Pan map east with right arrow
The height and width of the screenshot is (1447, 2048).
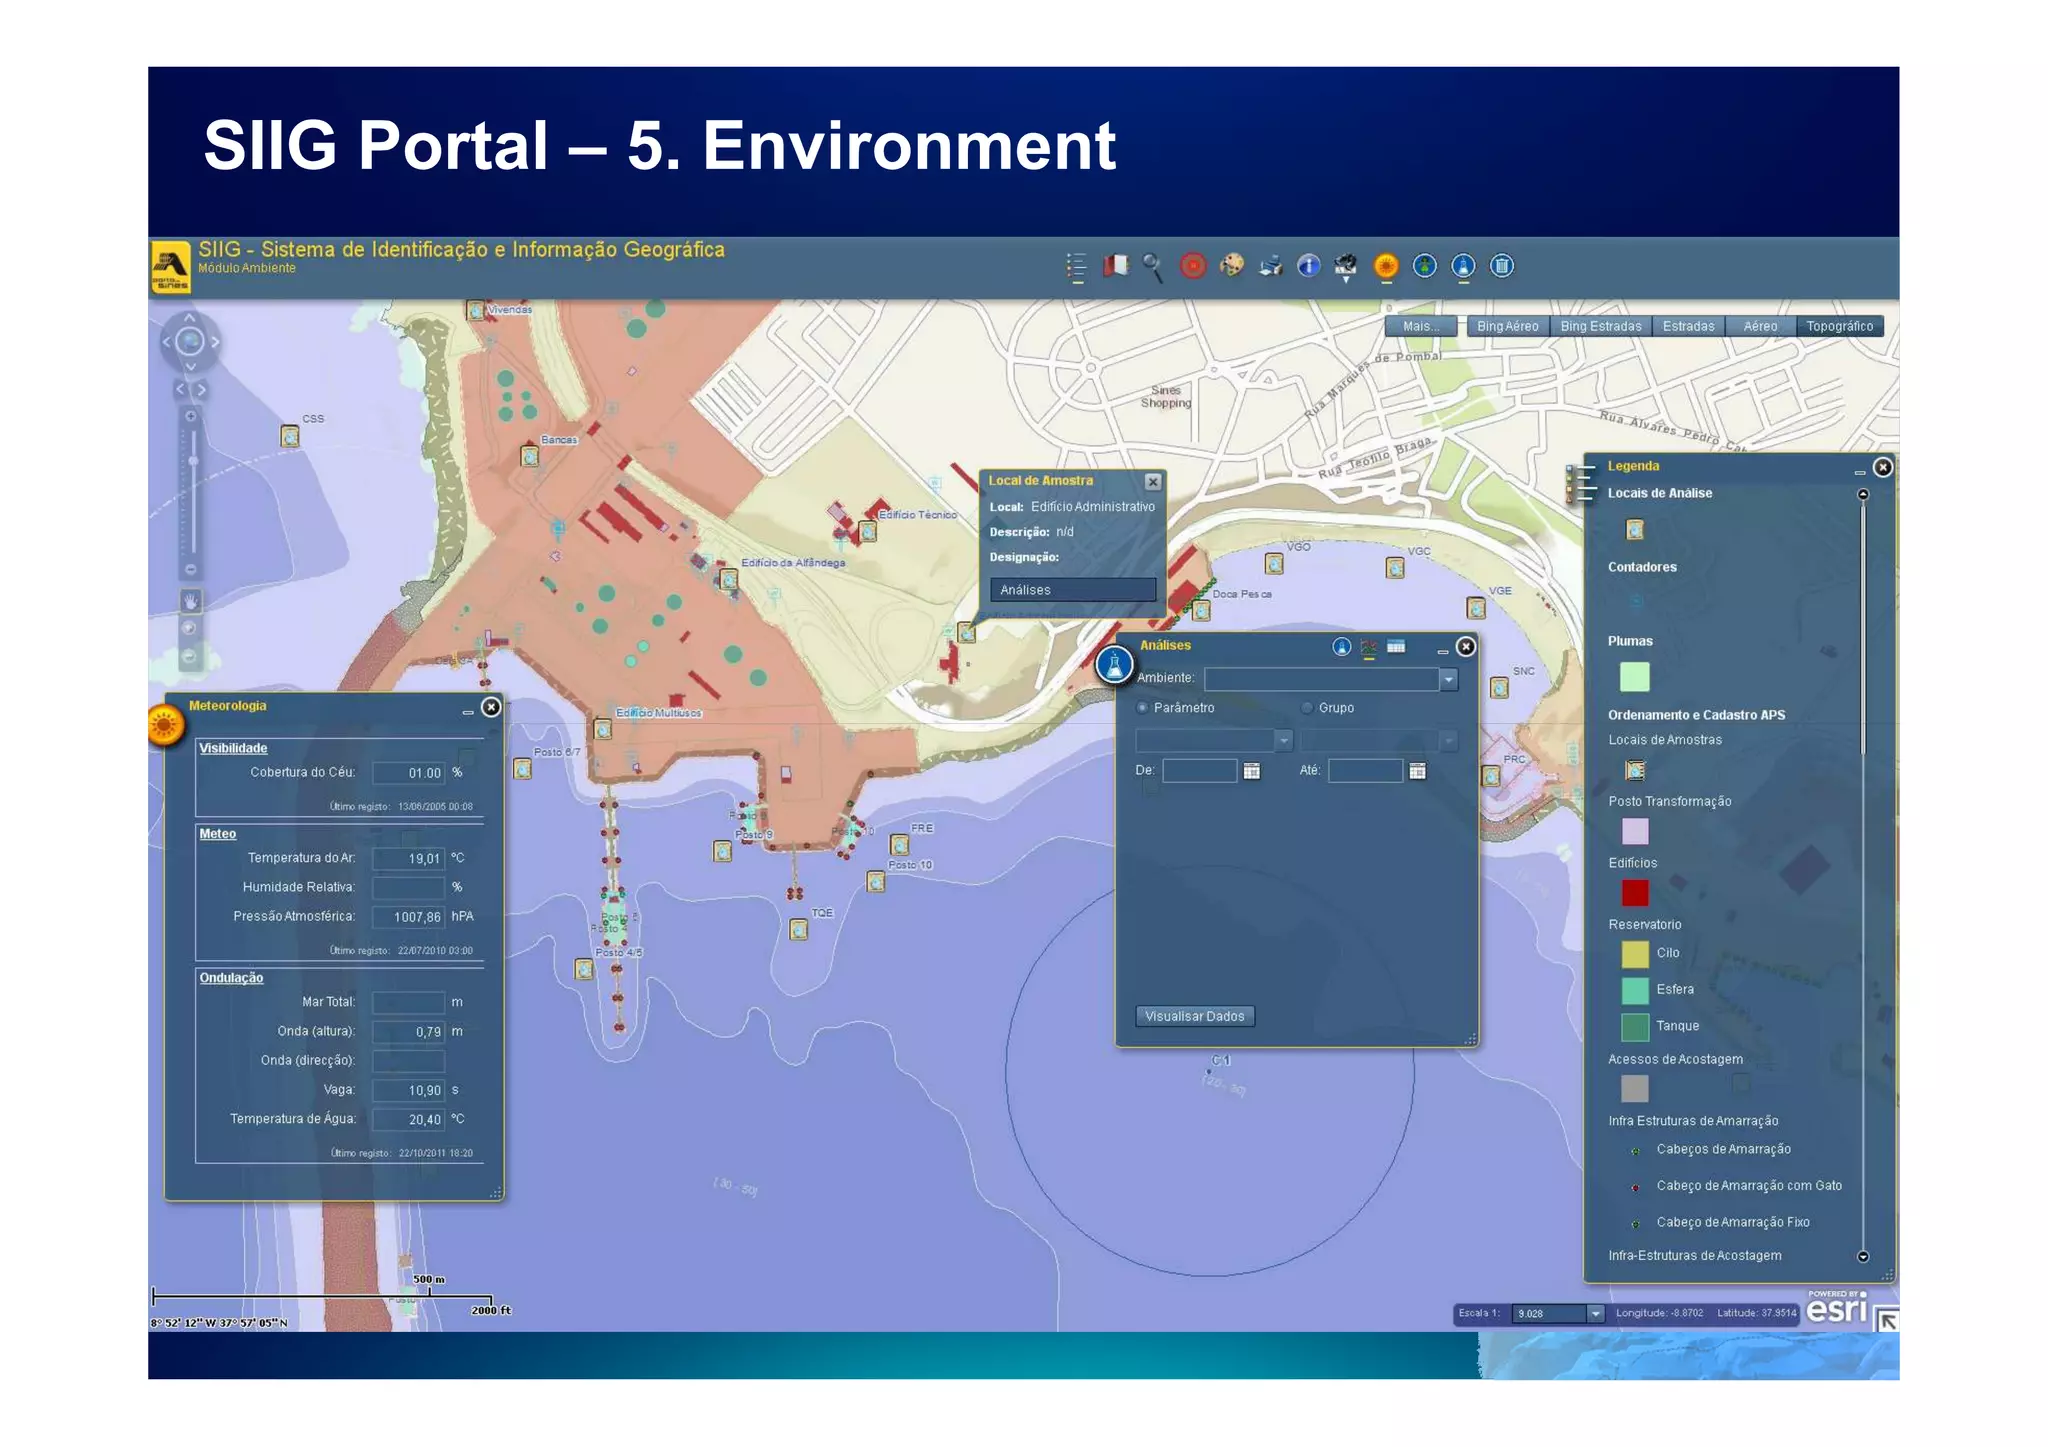click(215, 342)
